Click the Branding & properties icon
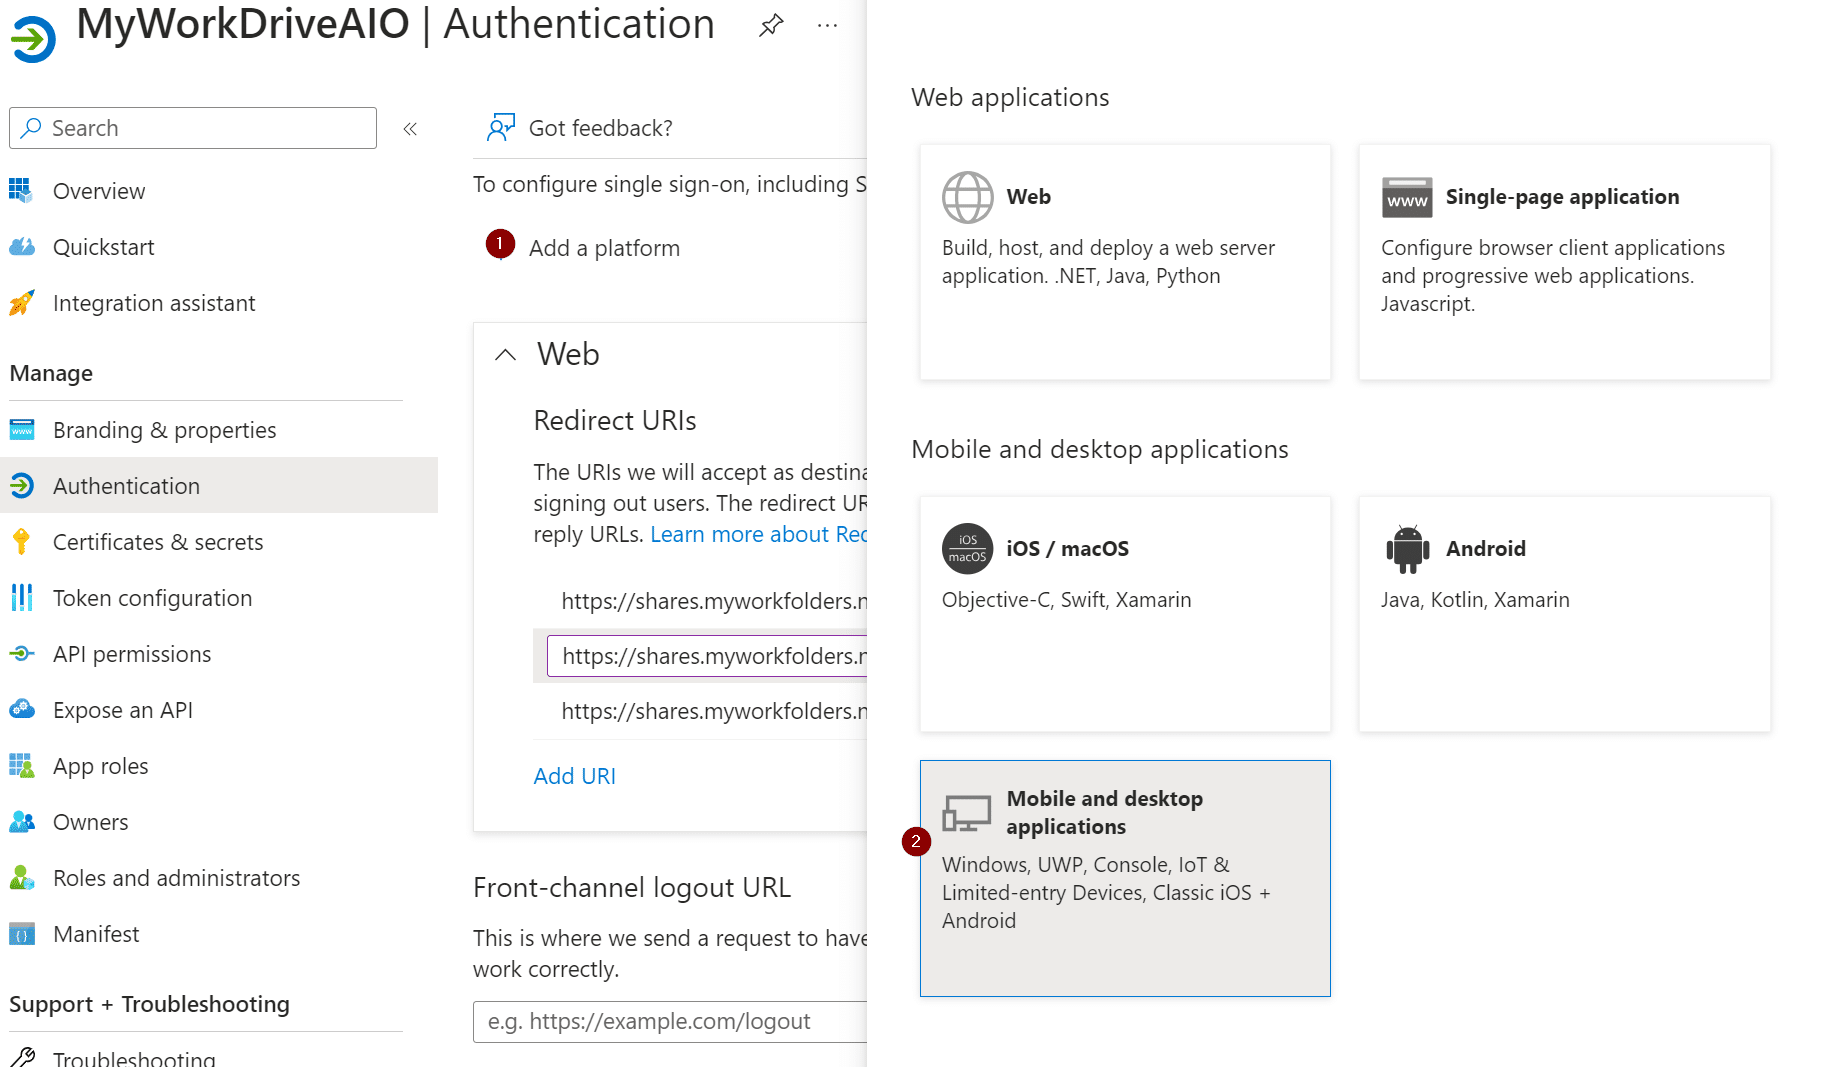Viewport: 1848px width, 1067px height. [x=22, y=429]
